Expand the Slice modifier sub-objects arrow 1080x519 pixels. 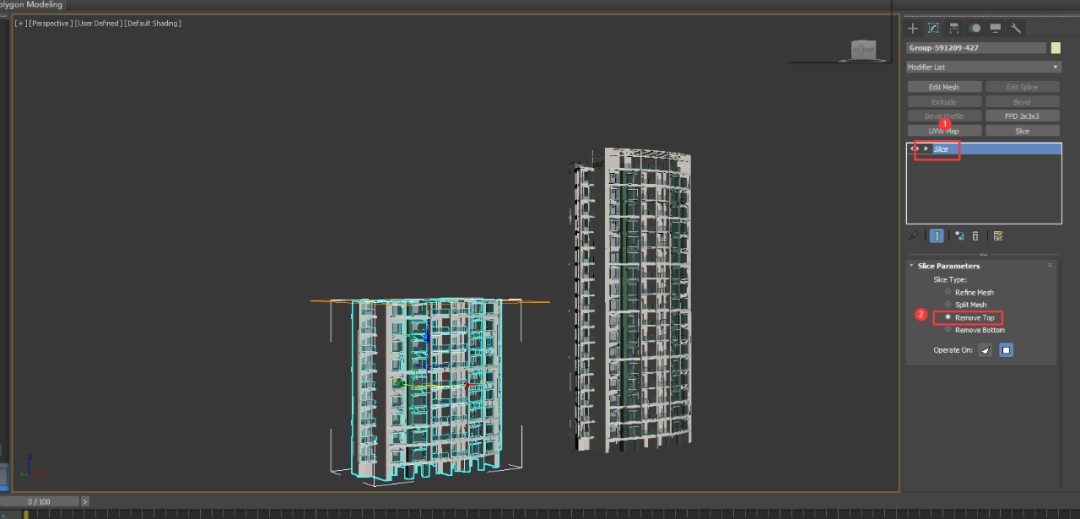point(926,149)
